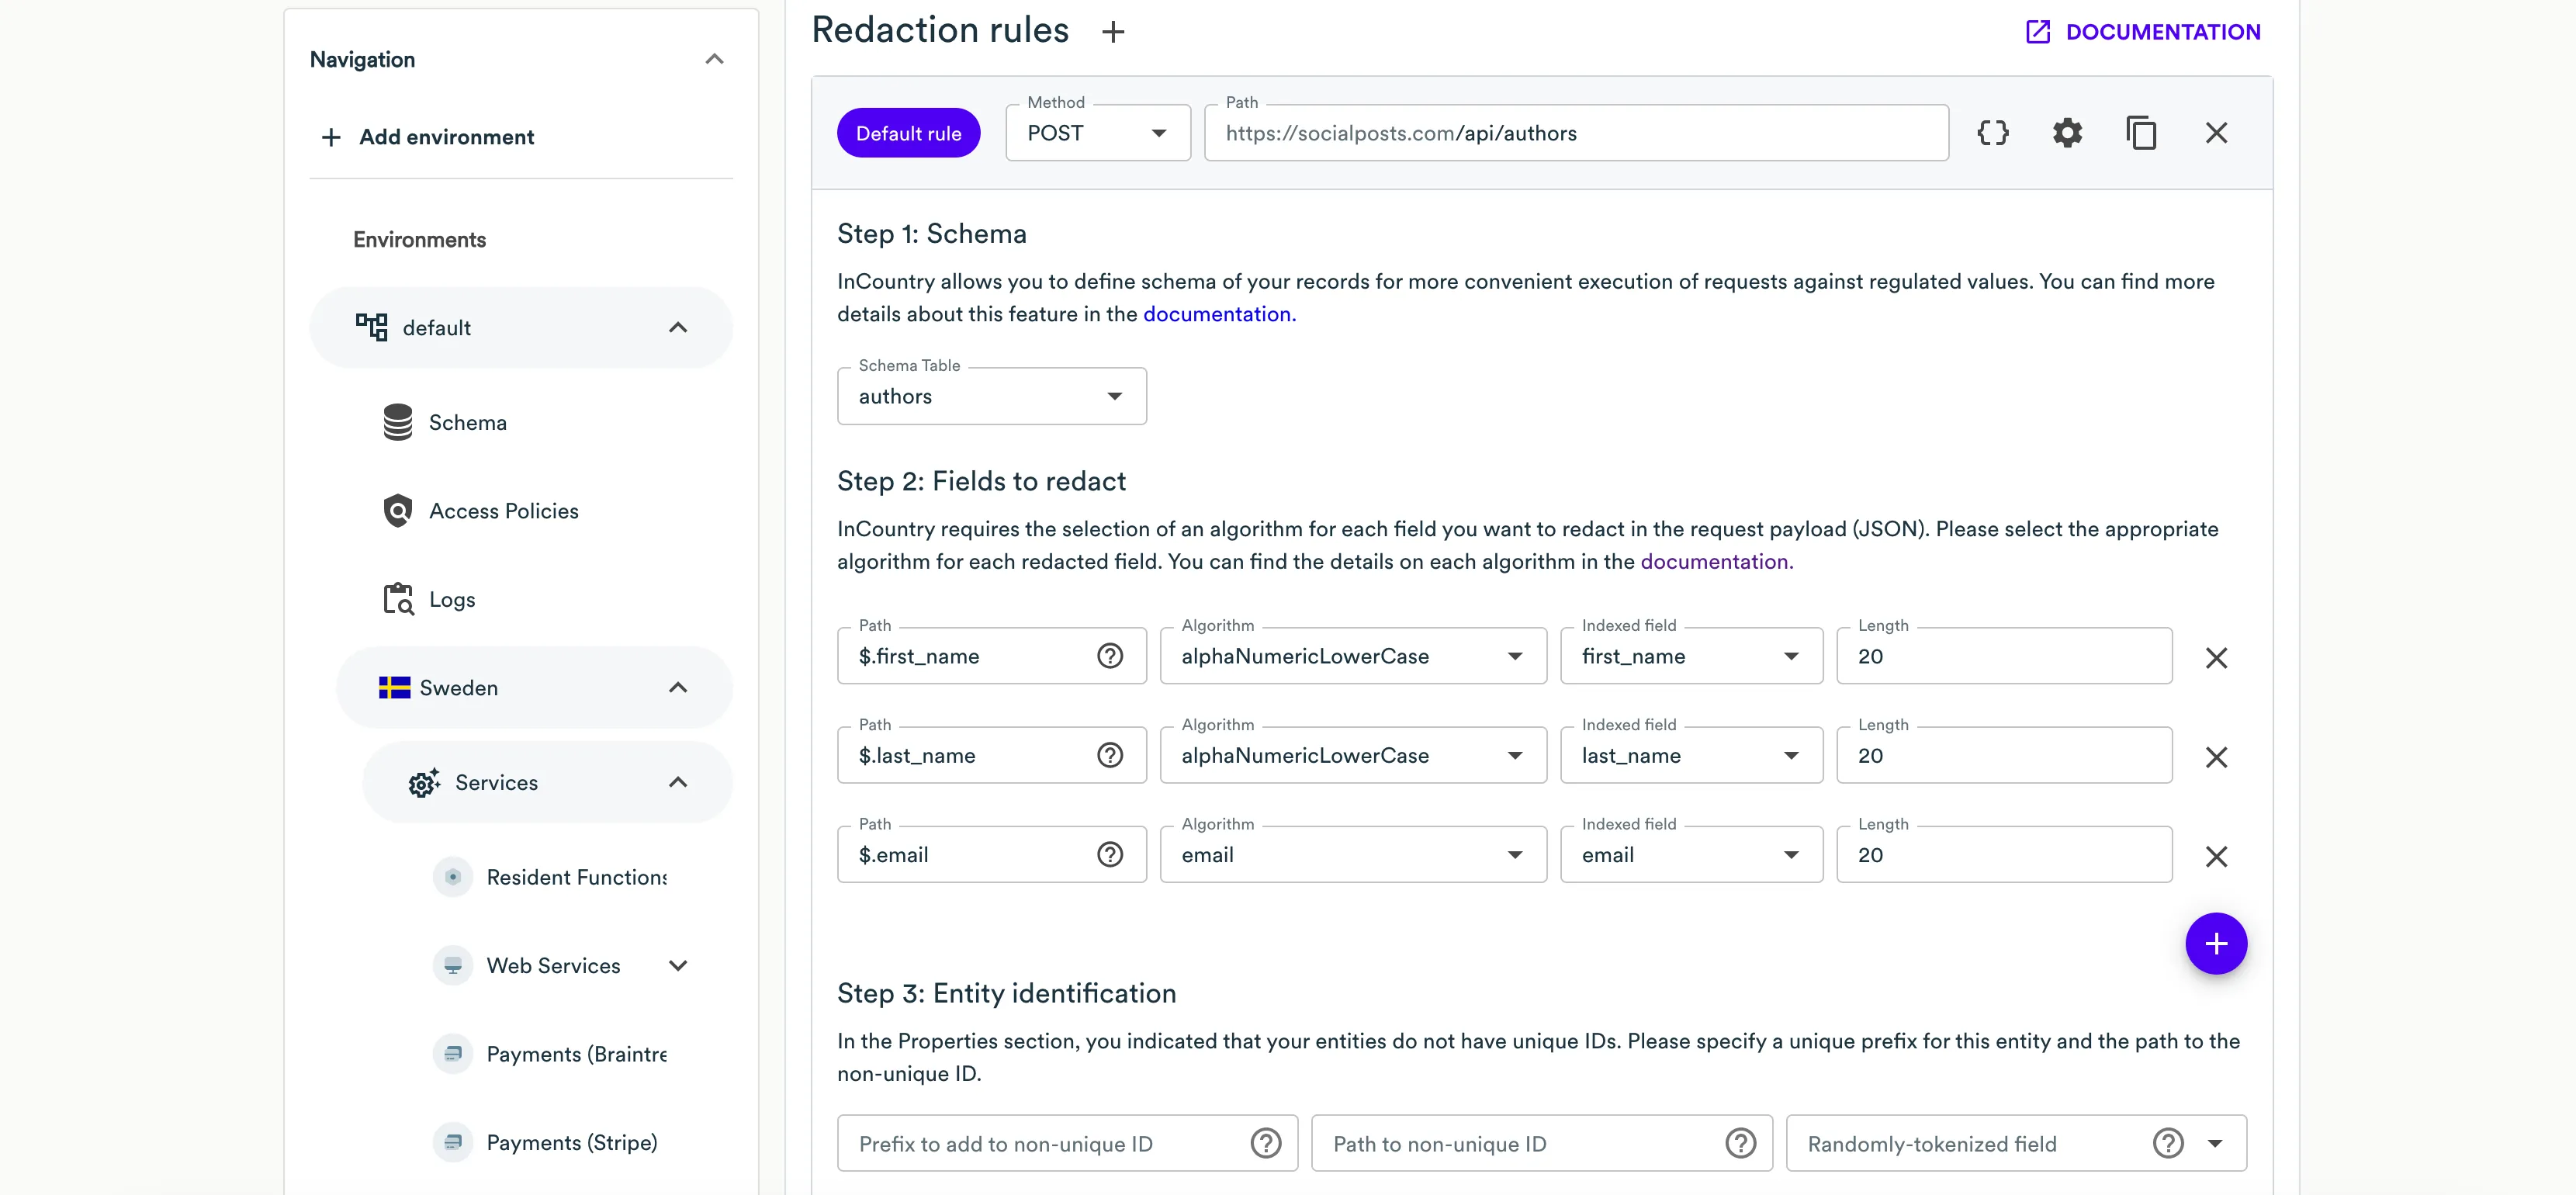The height and width of the screenshot is (1195, 2576).
Task: Open the POST method dropdown
Action: pyautogui.click(x=1159, y=132)
